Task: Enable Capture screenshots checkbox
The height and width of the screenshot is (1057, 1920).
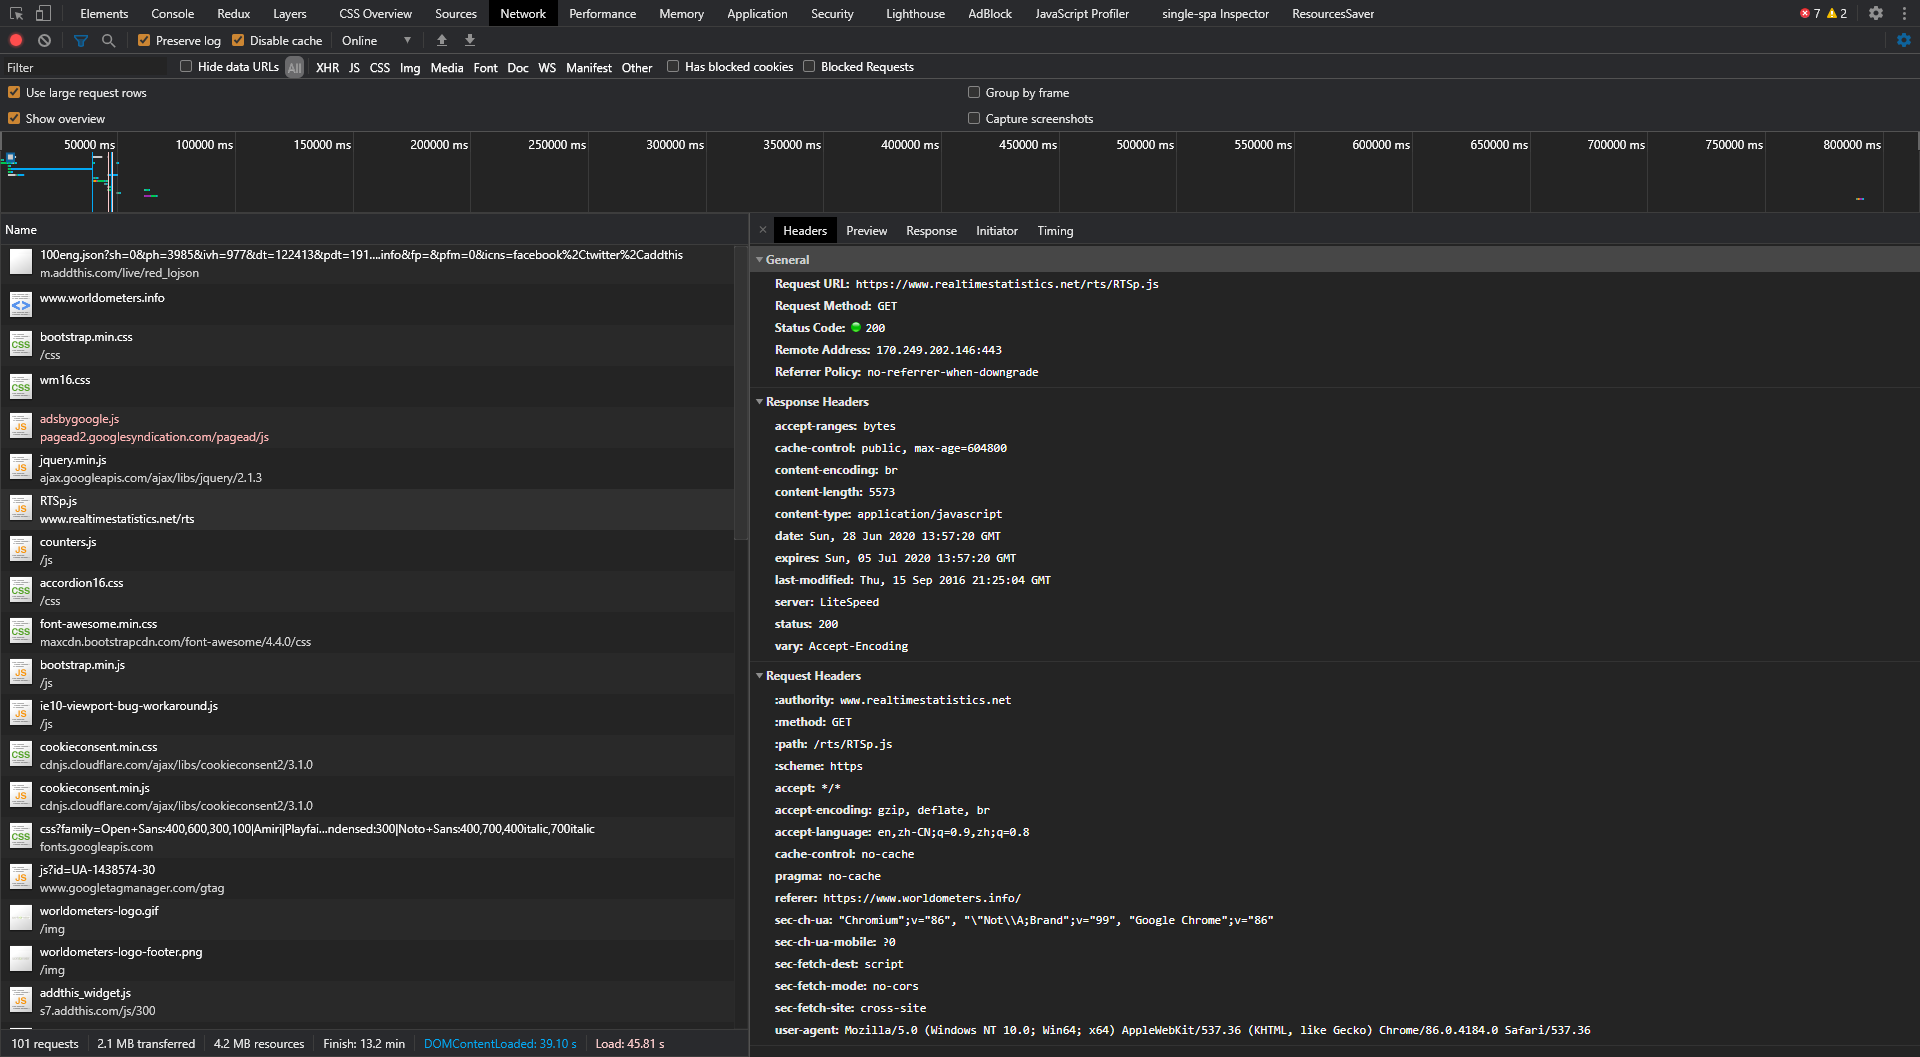Action: pos(974,119)
